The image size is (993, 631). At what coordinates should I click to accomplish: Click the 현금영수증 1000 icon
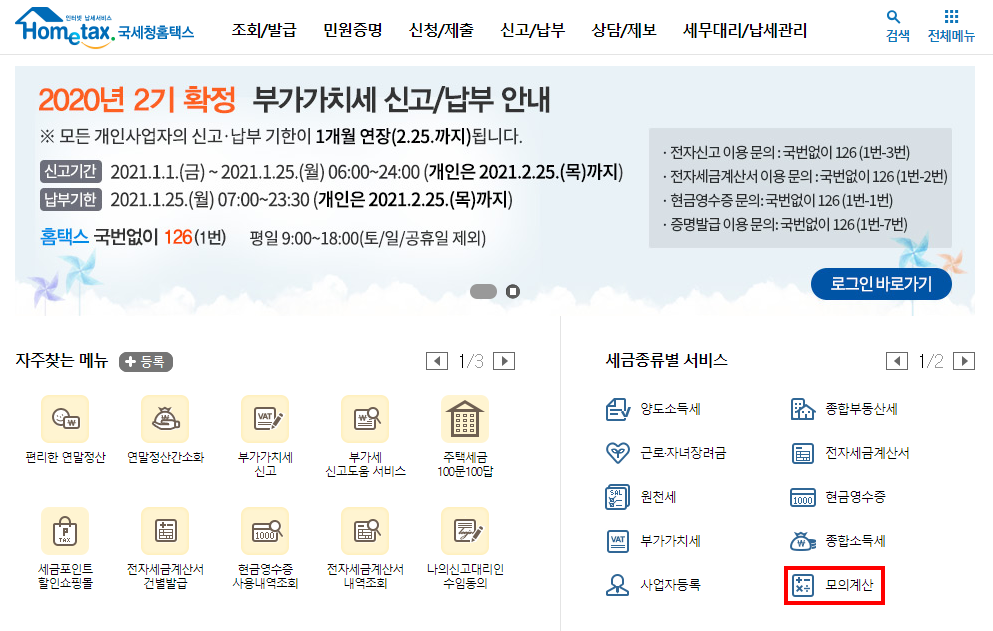click(802, 498)
